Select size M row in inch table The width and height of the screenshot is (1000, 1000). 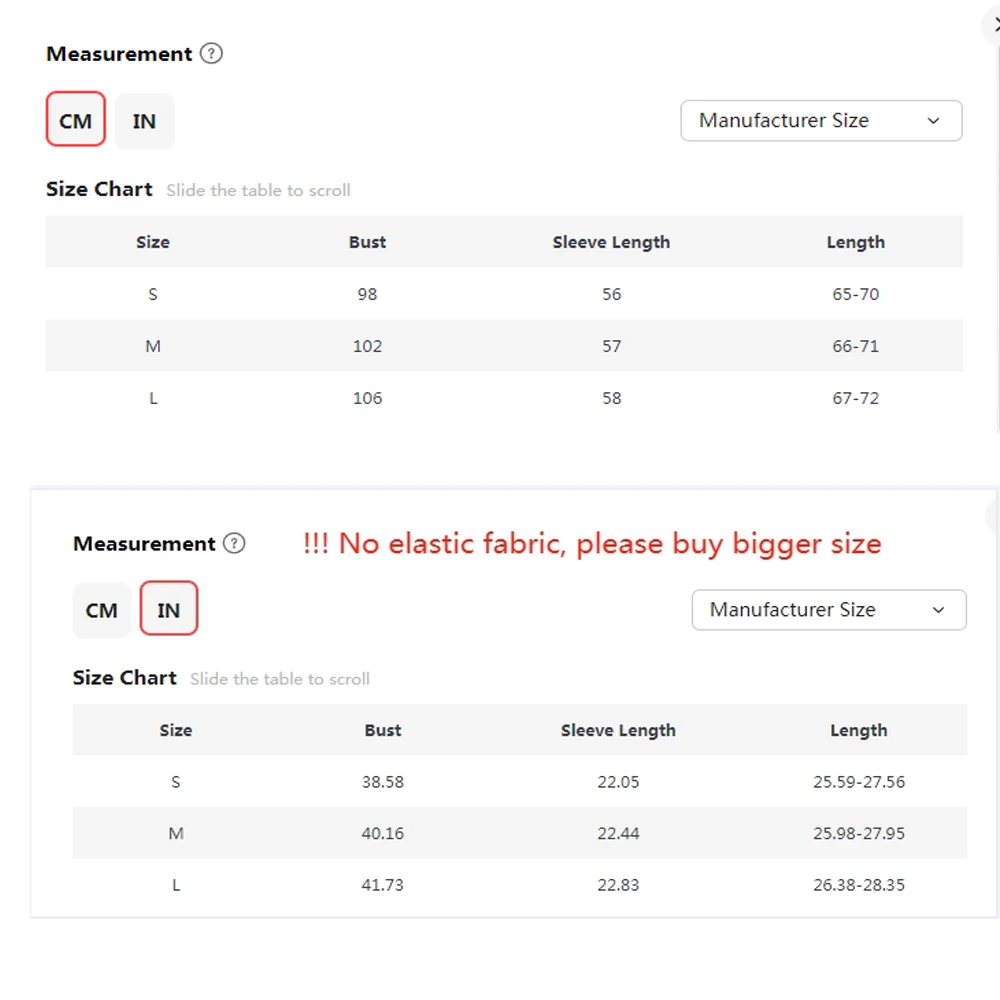(176, 833)
